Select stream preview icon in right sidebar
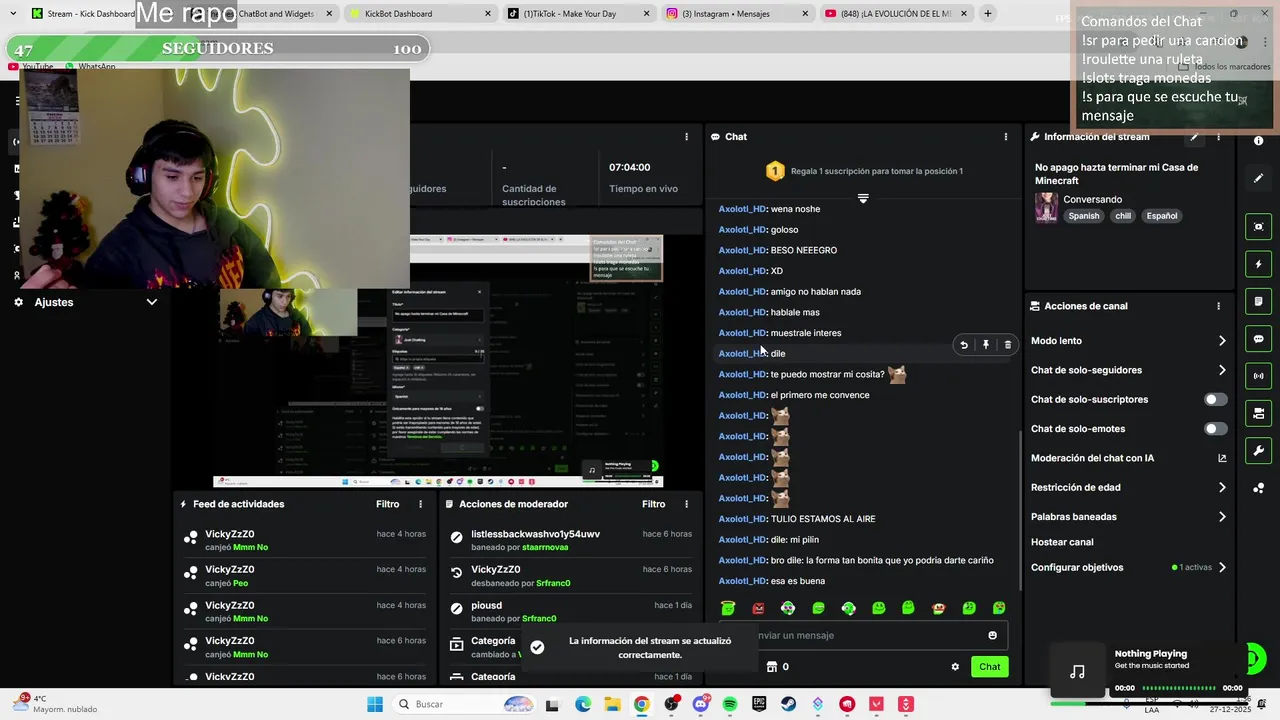1280x720 pixels. tap(1258, 227)
